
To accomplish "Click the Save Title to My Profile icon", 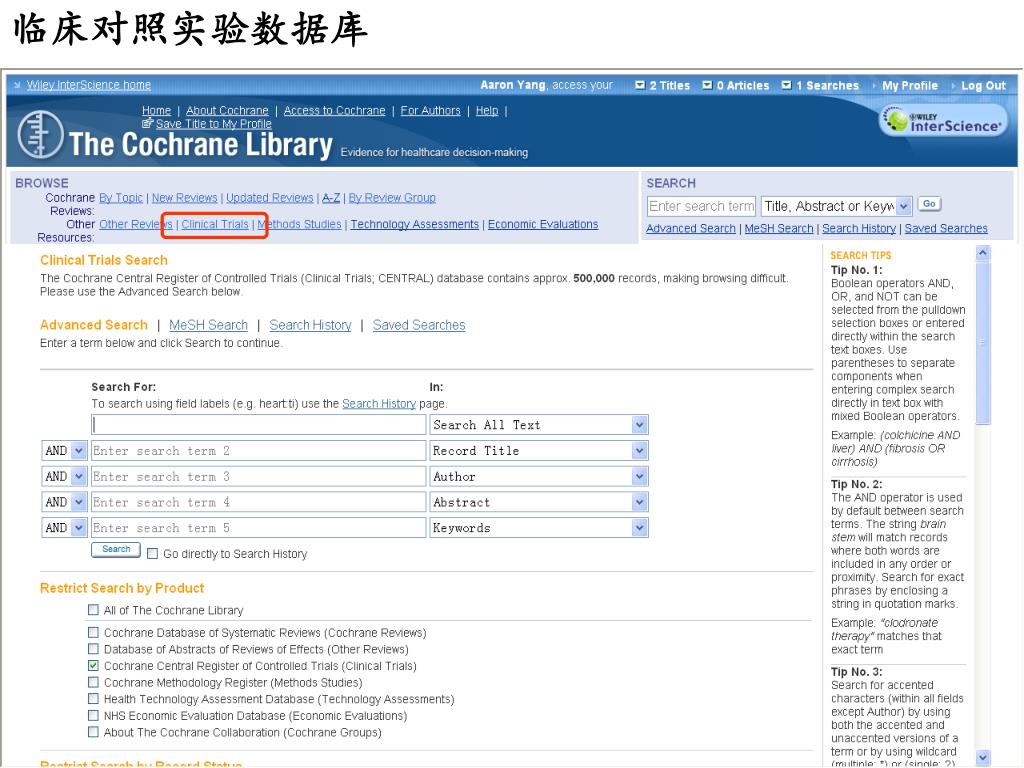I will click(147, 123).
